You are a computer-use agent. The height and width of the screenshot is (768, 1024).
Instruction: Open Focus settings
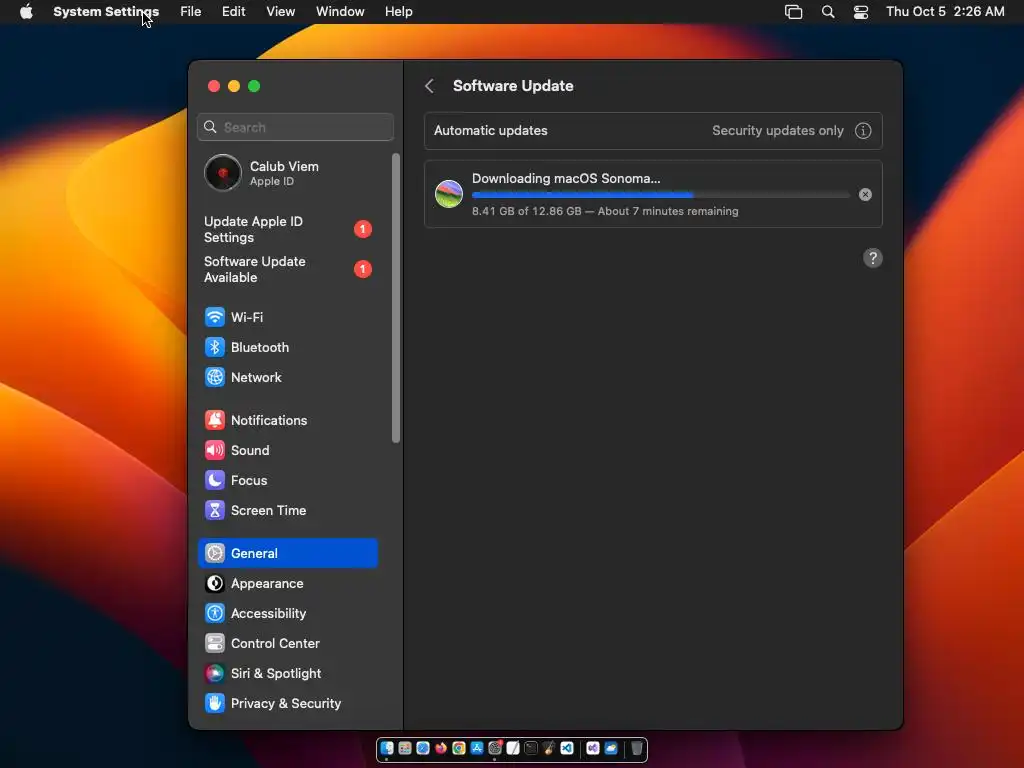tap(287, 481)
